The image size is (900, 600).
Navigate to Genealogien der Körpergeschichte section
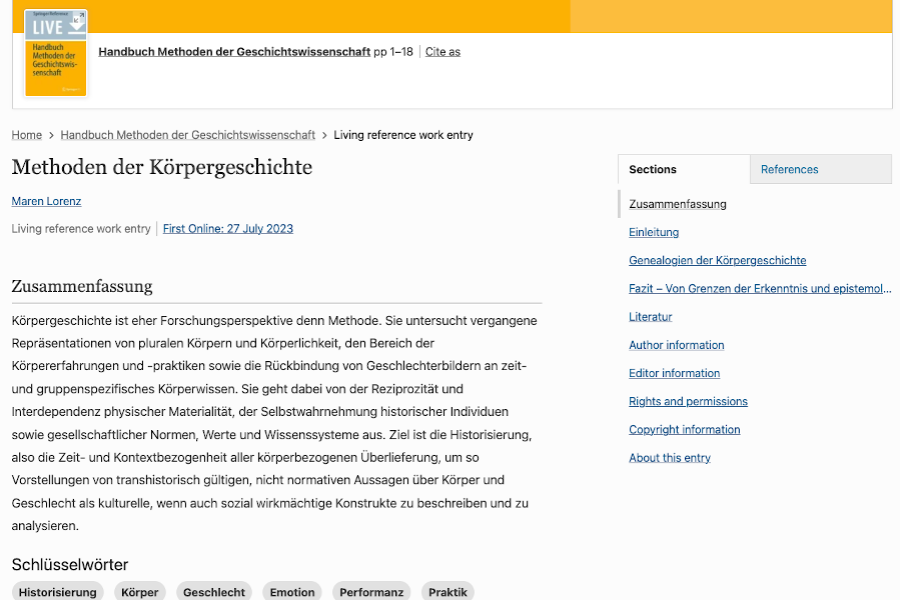pos(717,261)
